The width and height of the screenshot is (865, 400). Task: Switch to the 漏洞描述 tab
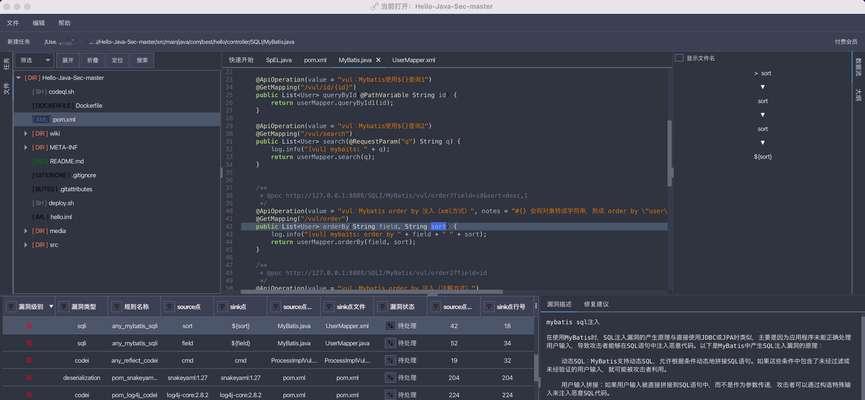tap(559, 304)
